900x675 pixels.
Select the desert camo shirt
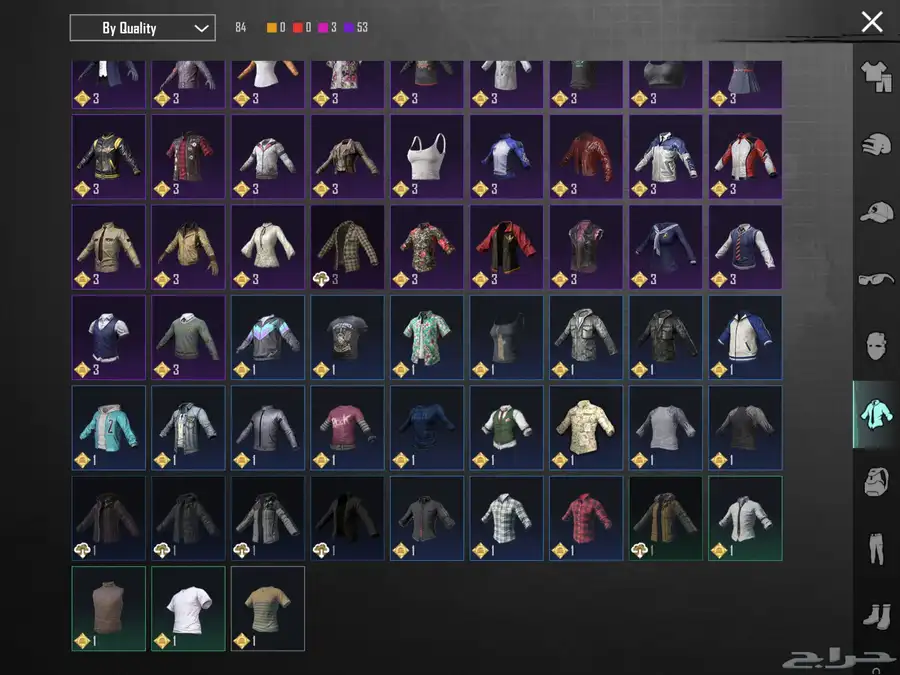click(586, 428)
